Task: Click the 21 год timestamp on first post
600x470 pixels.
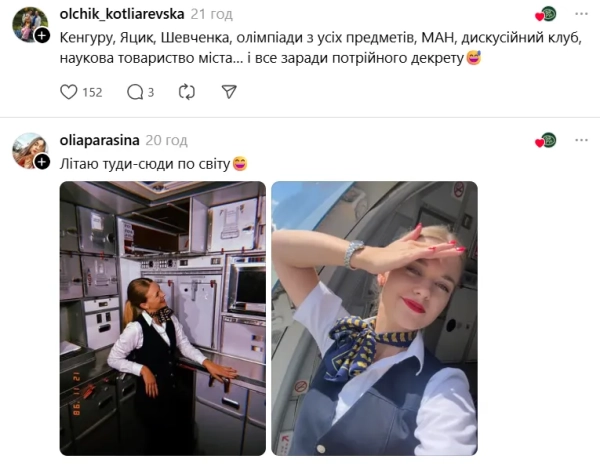Action: click(212, 14)
